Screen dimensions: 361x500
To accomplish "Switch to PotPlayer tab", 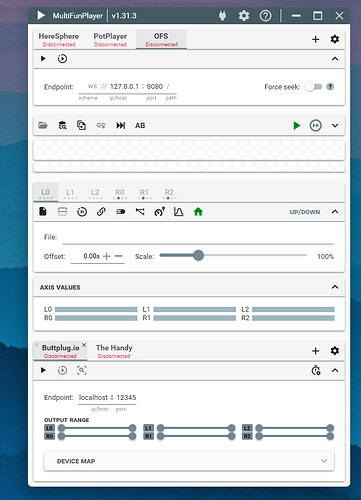I will click(110, 39).
